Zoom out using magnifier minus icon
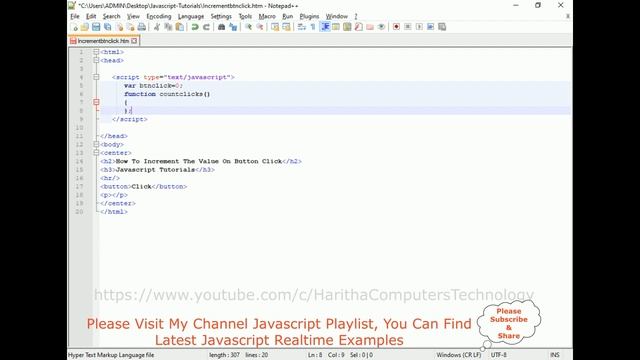The height and width of the screenshot is (360, 640). tap(260, 27)
